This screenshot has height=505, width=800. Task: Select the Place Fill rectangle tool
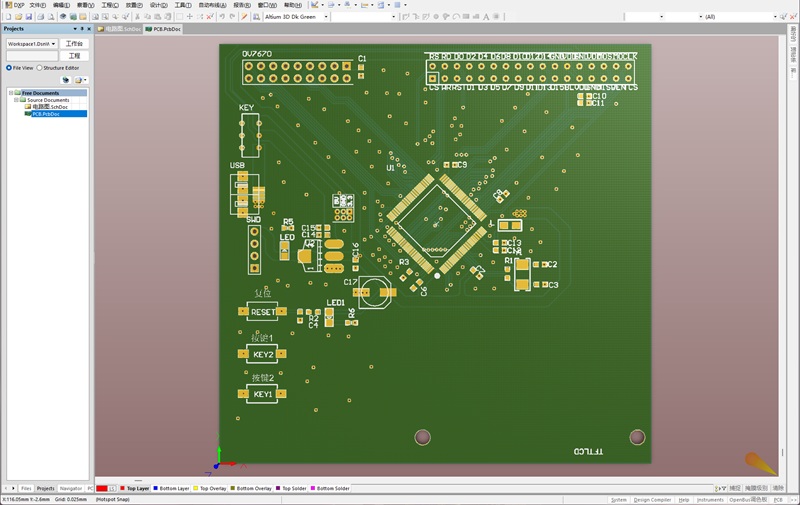[466, 17]
